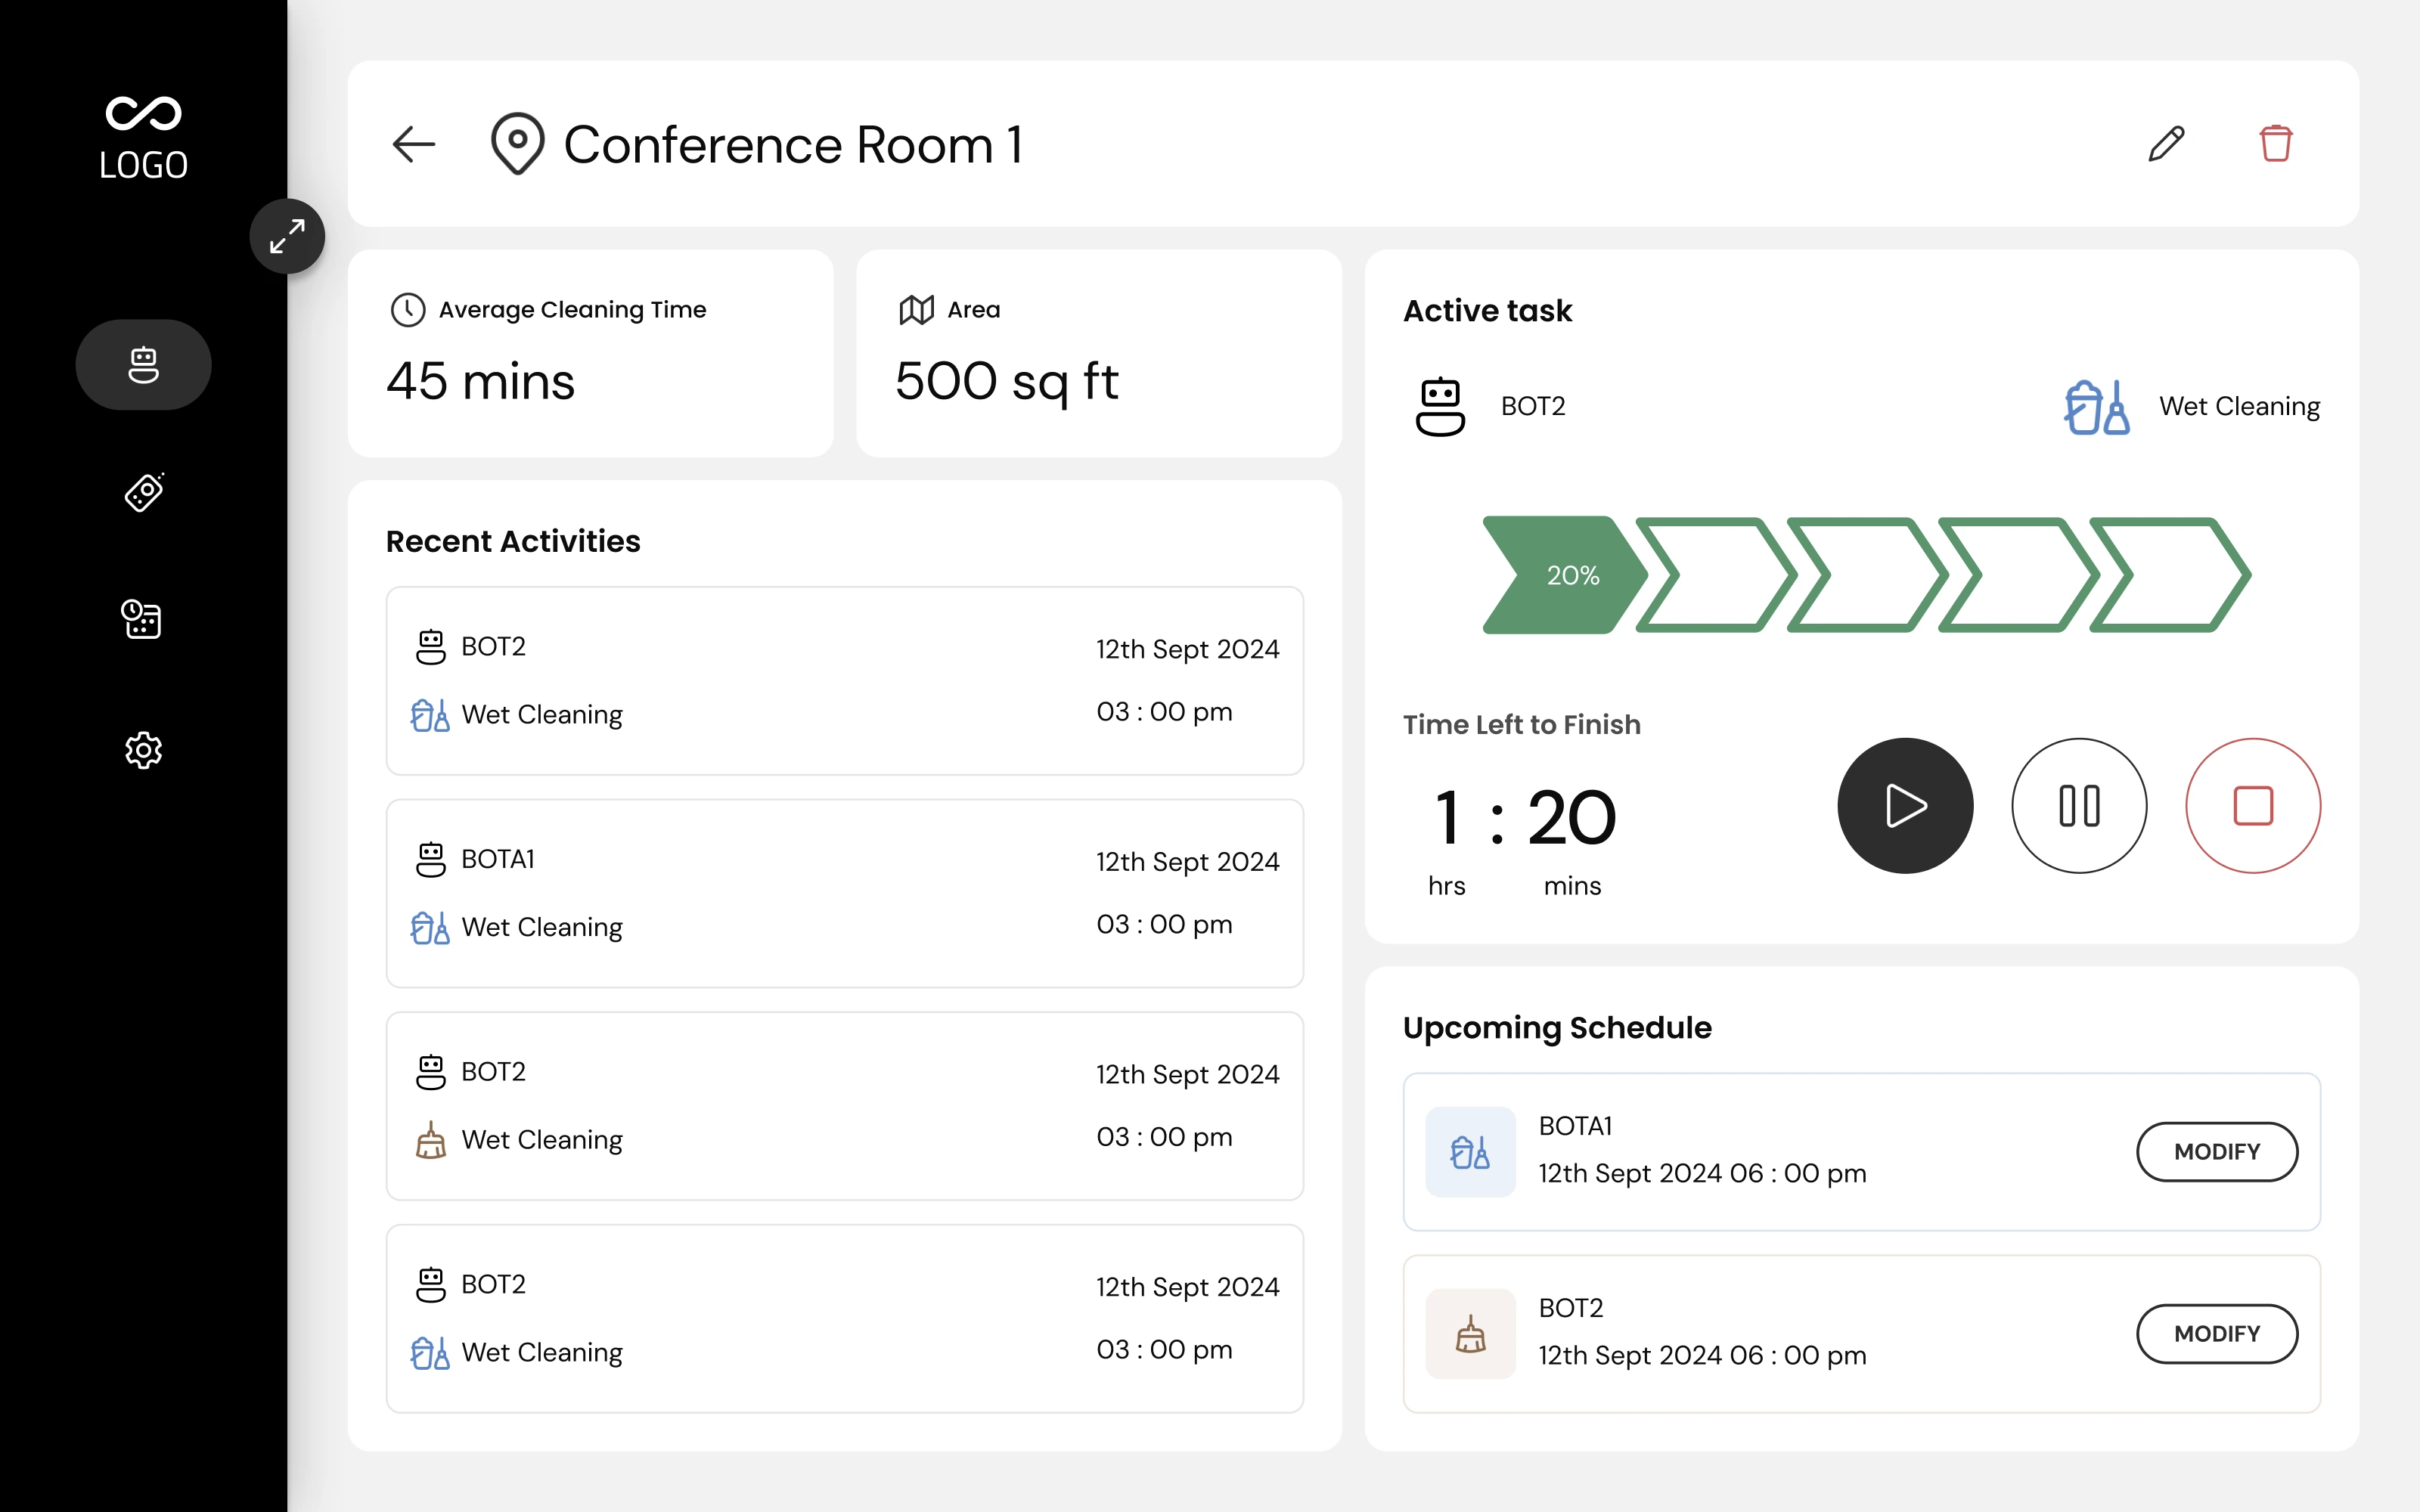Image resolution: width=2420 pixels, height=1512 pixels.
Task: Click the BOT2 name in Active task
Action: click(x=1533, y=406)
